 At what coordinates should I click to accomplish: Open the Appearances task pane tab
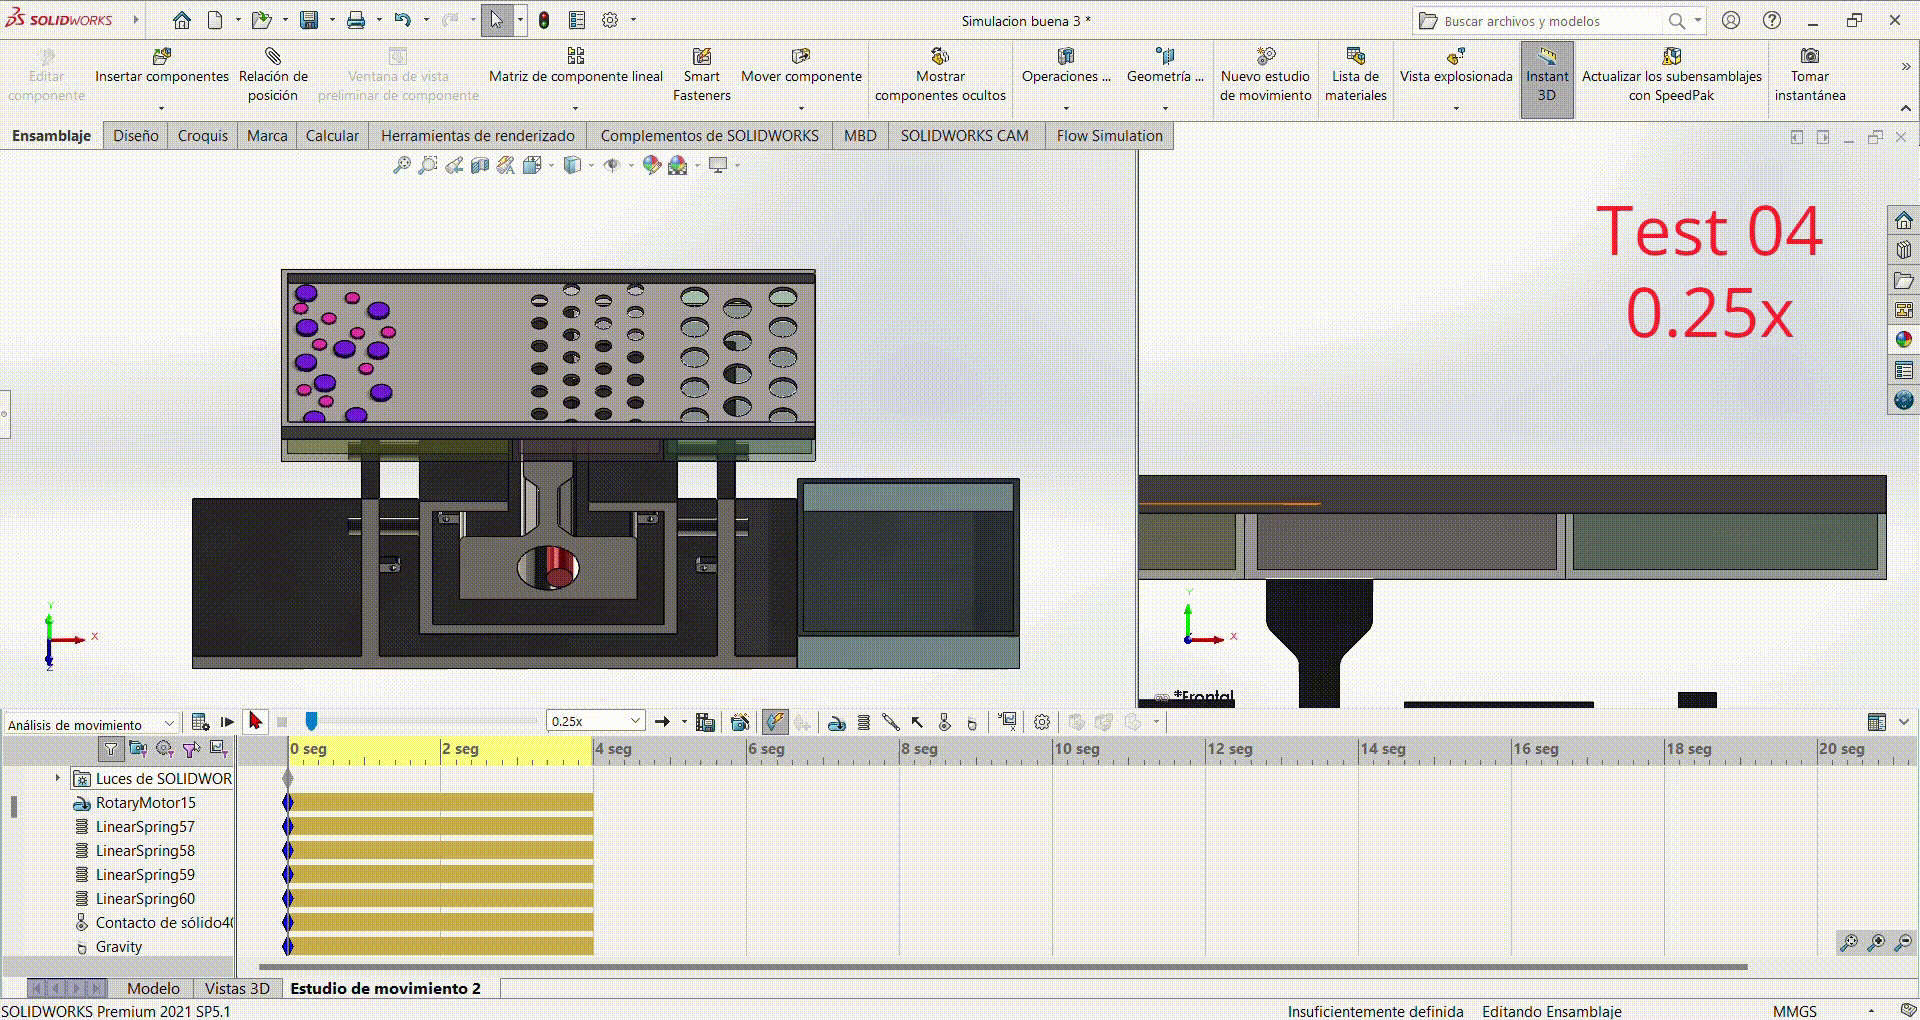click(x=1904, y=340)
